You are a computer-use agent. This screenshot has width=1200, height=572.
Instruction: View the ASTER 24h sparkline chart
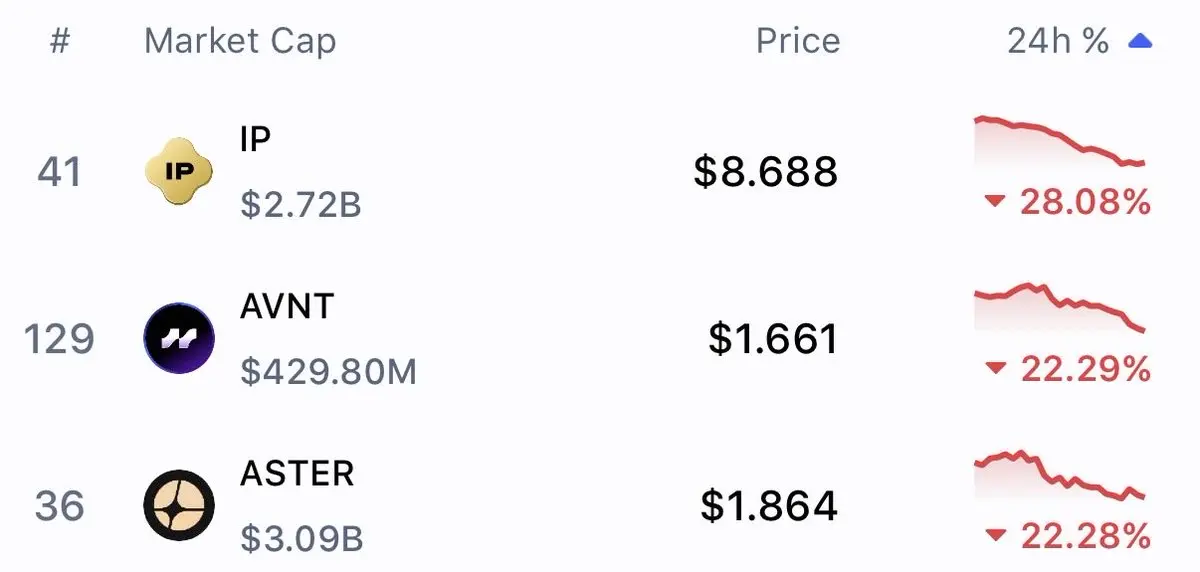click(1060, 477)
